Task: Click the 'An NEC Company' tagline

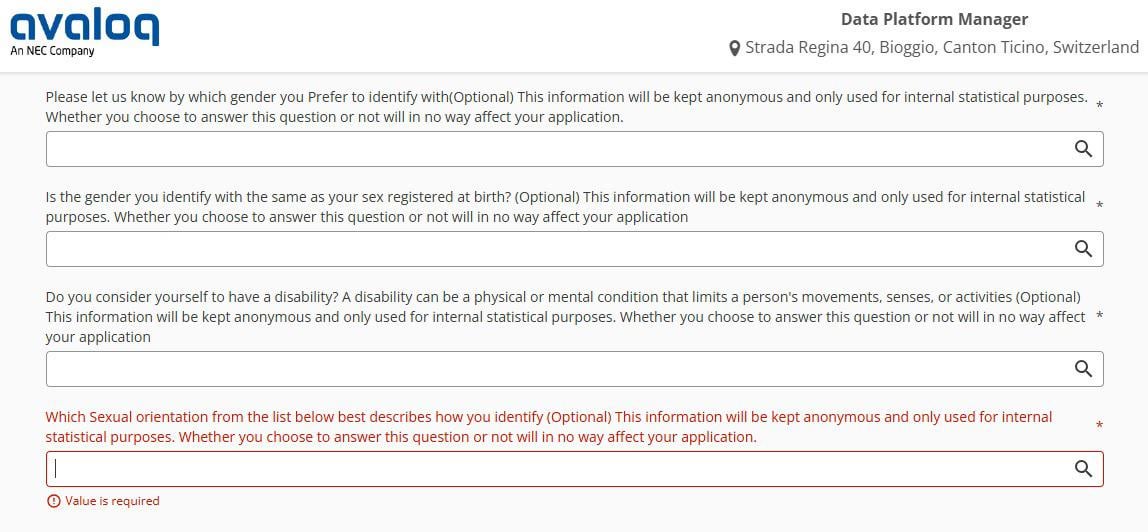Action: [x=52, y=51]
